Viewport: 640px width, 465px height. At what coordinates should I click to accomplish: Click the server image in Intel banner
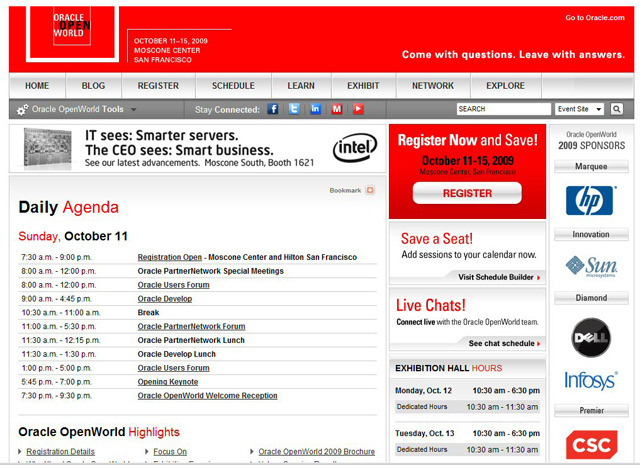(47, 148)
